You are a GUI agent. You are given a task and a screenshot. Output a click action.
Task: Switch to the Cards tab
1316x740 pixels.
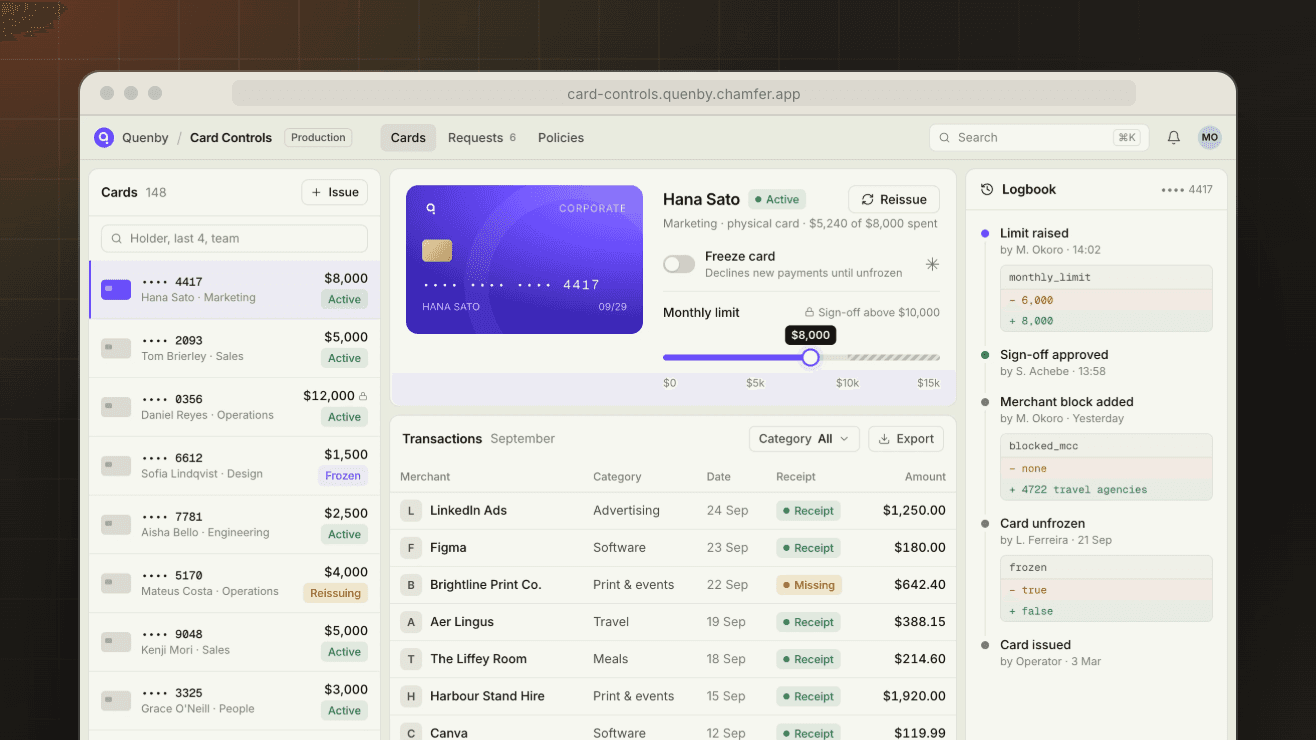click(x=408, y=138)
